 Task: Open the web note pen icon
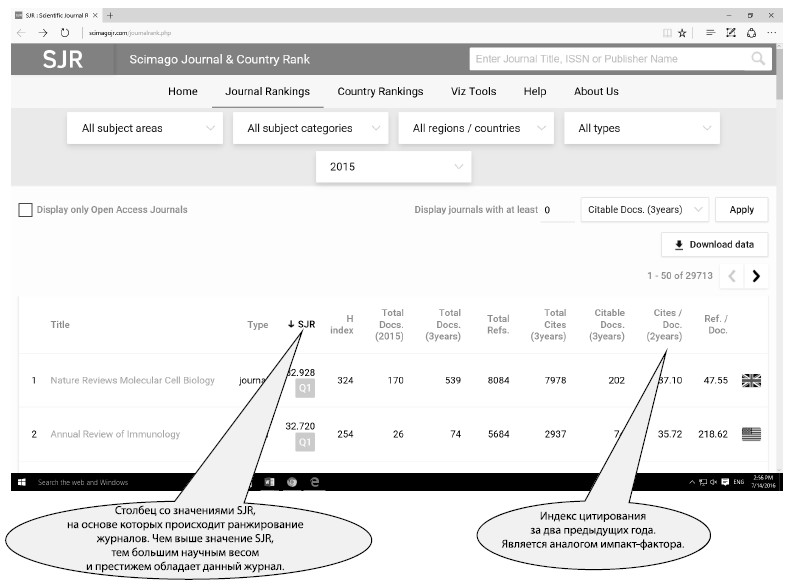point(731,33)
